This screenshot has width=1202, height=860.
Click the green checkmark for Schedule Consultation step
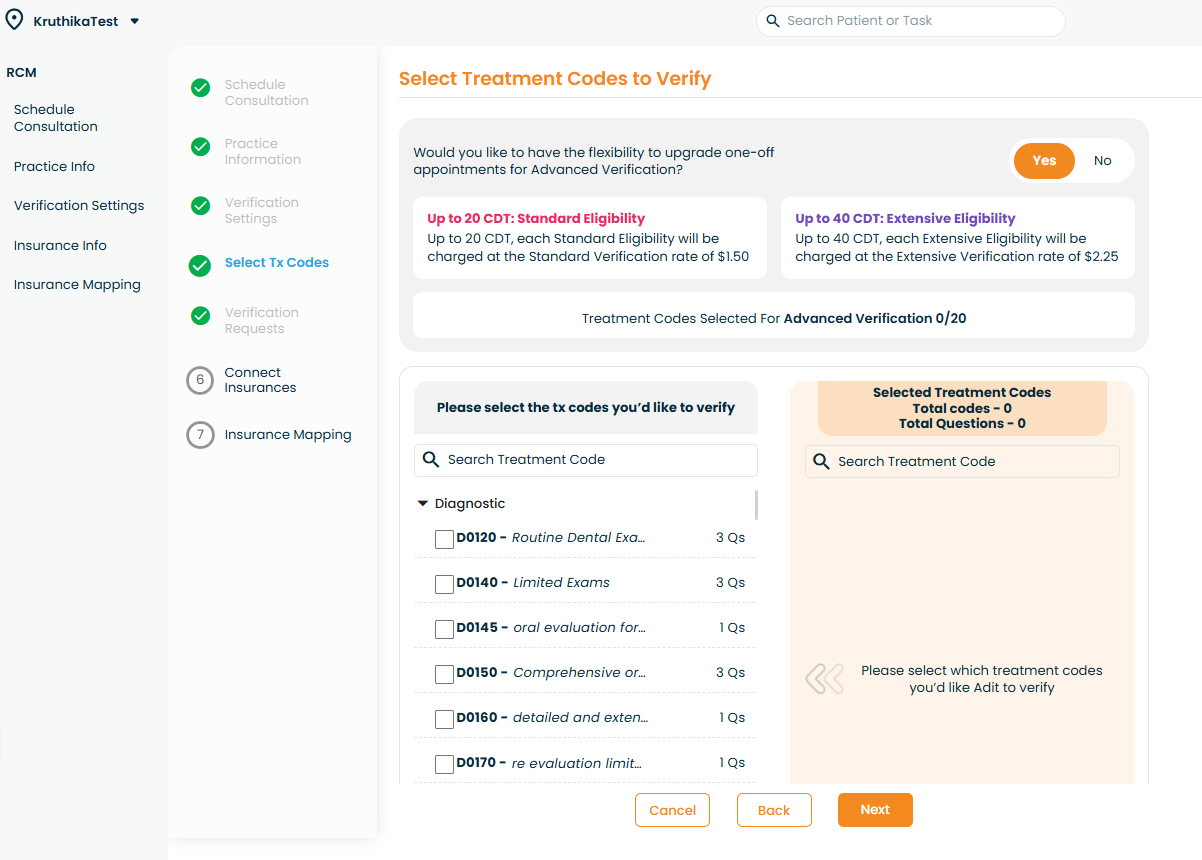[201, 88]
